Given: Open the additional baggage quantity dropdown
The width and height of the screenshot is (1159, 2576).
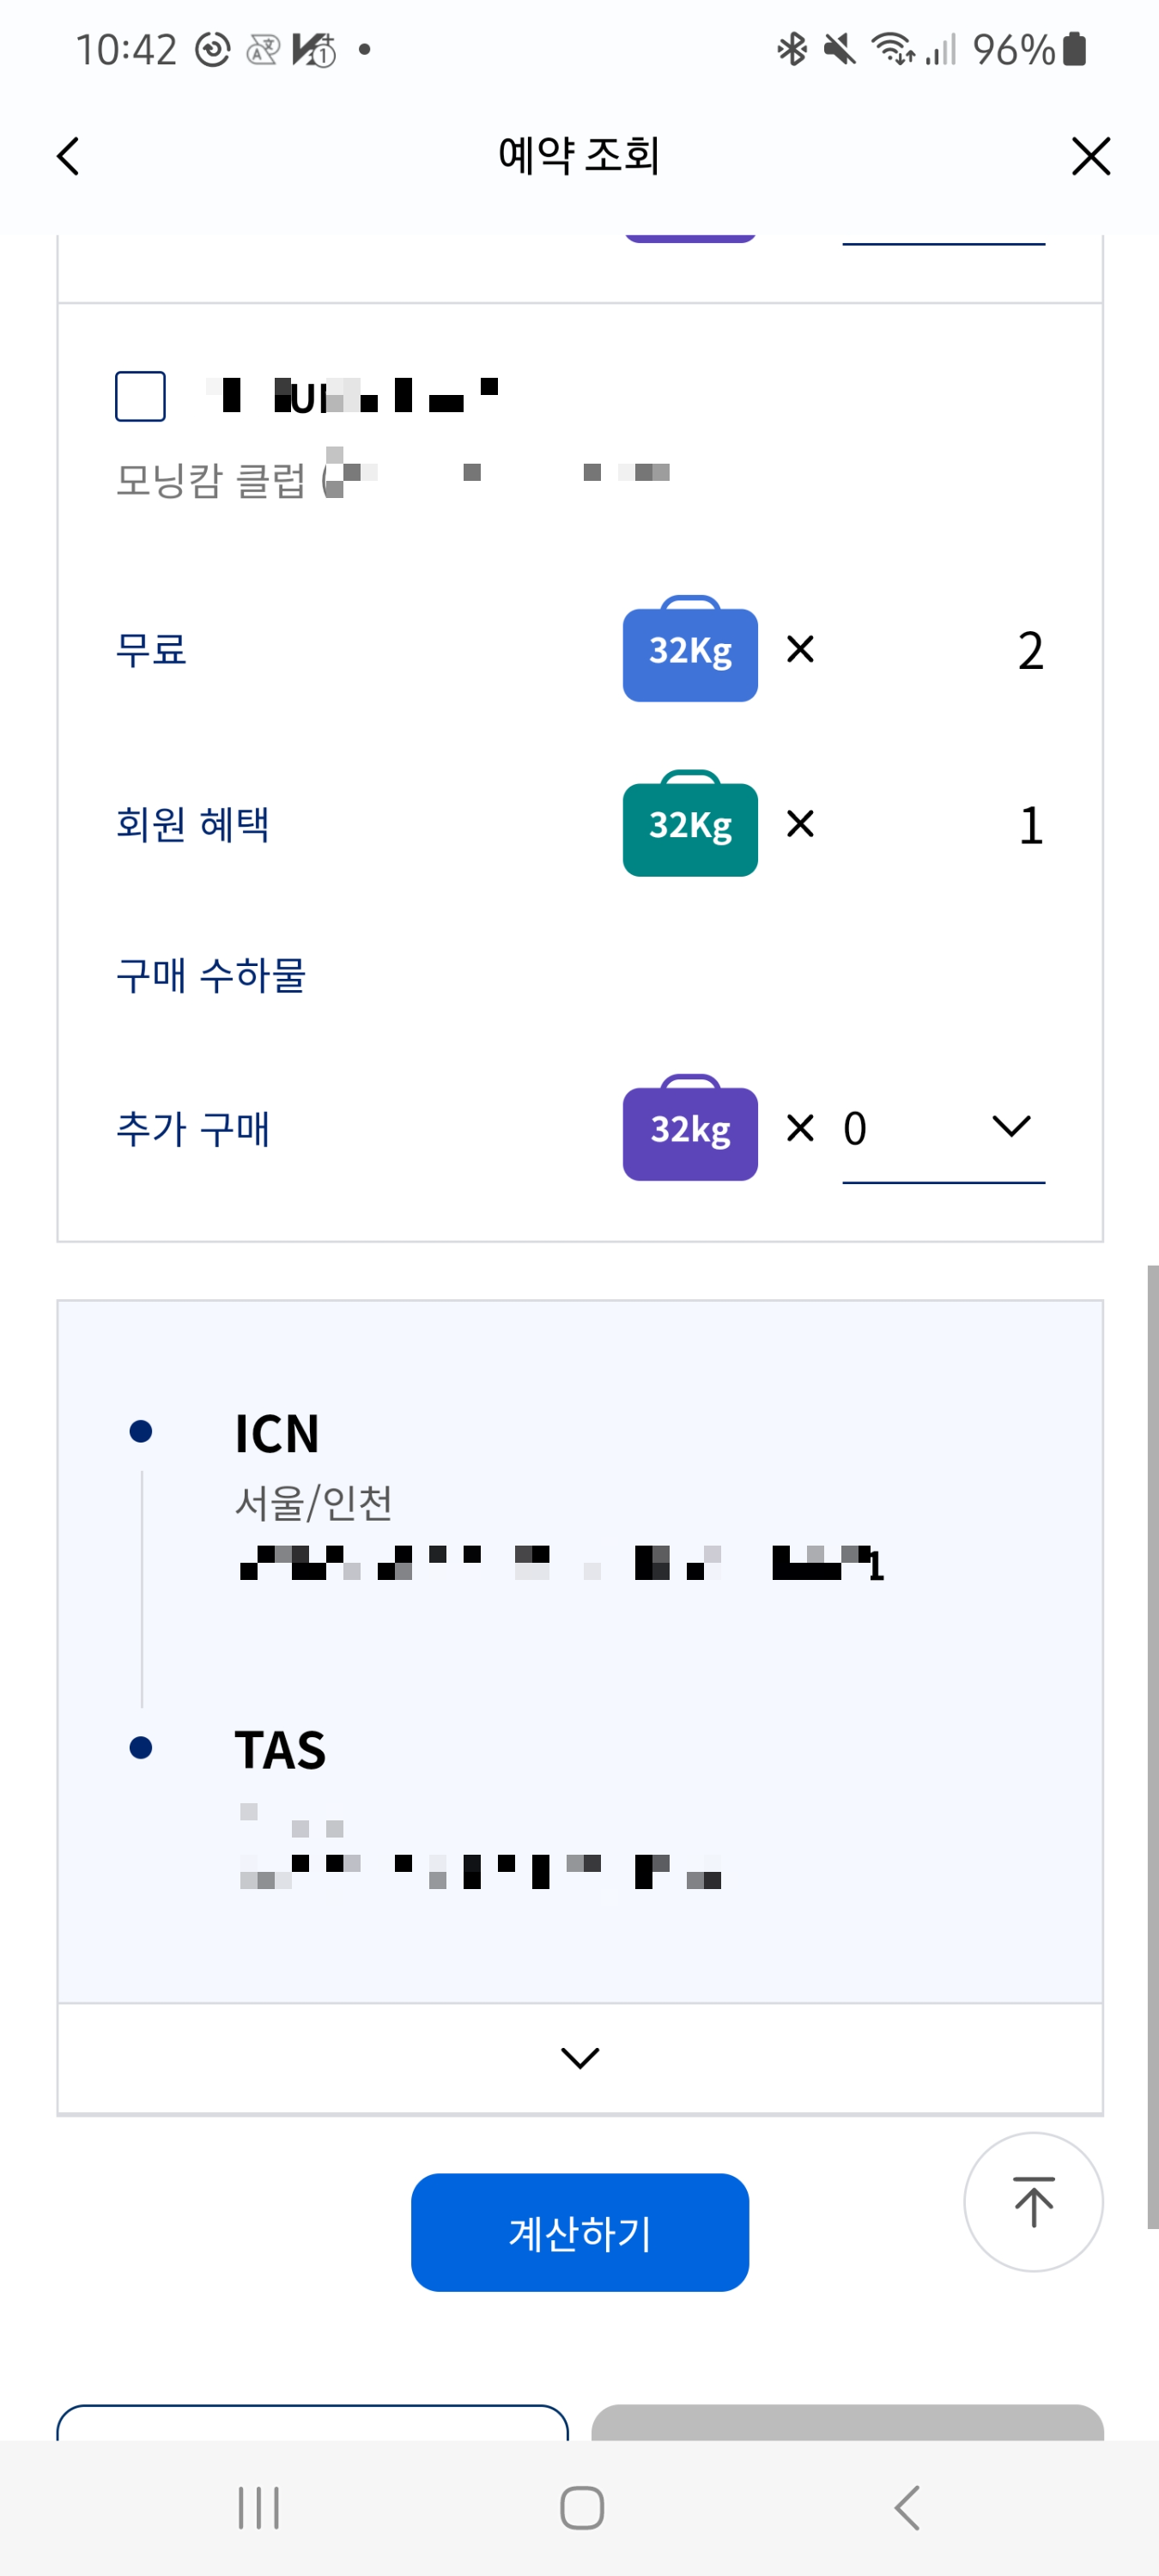Looking at the screenshot, I should pos(1010,1128).
